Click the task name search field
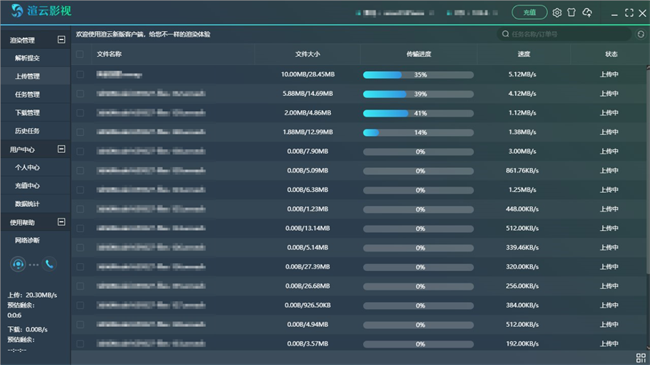650x365 pixels. click(x=564, y=34)
